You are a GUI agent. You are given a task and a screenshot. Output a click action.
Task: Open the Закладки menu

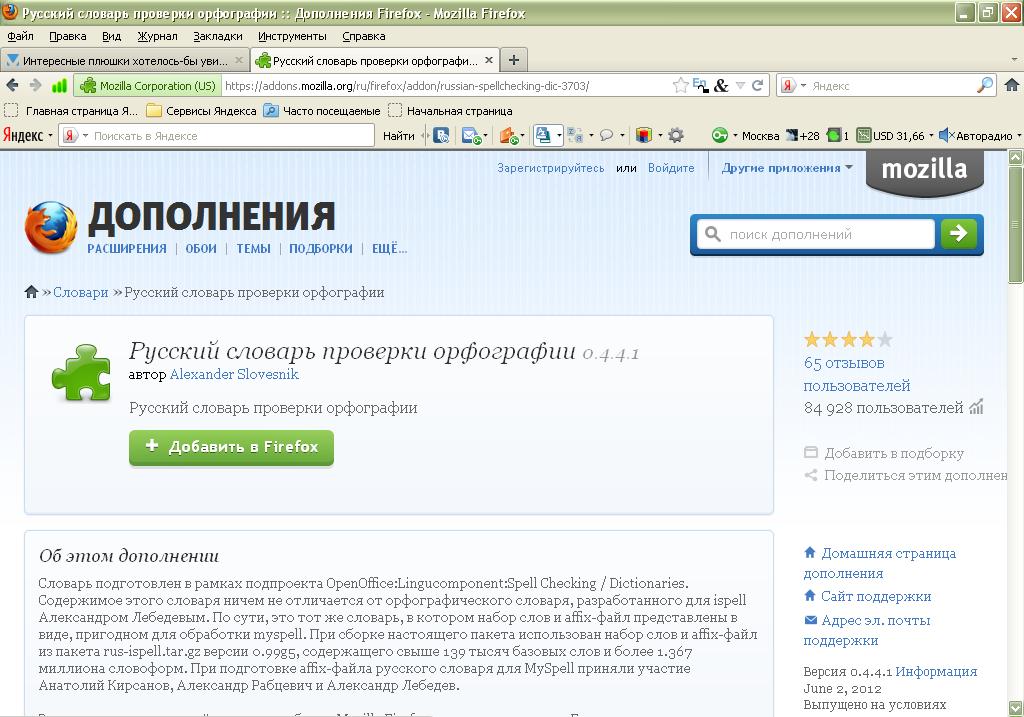(217, 36)
